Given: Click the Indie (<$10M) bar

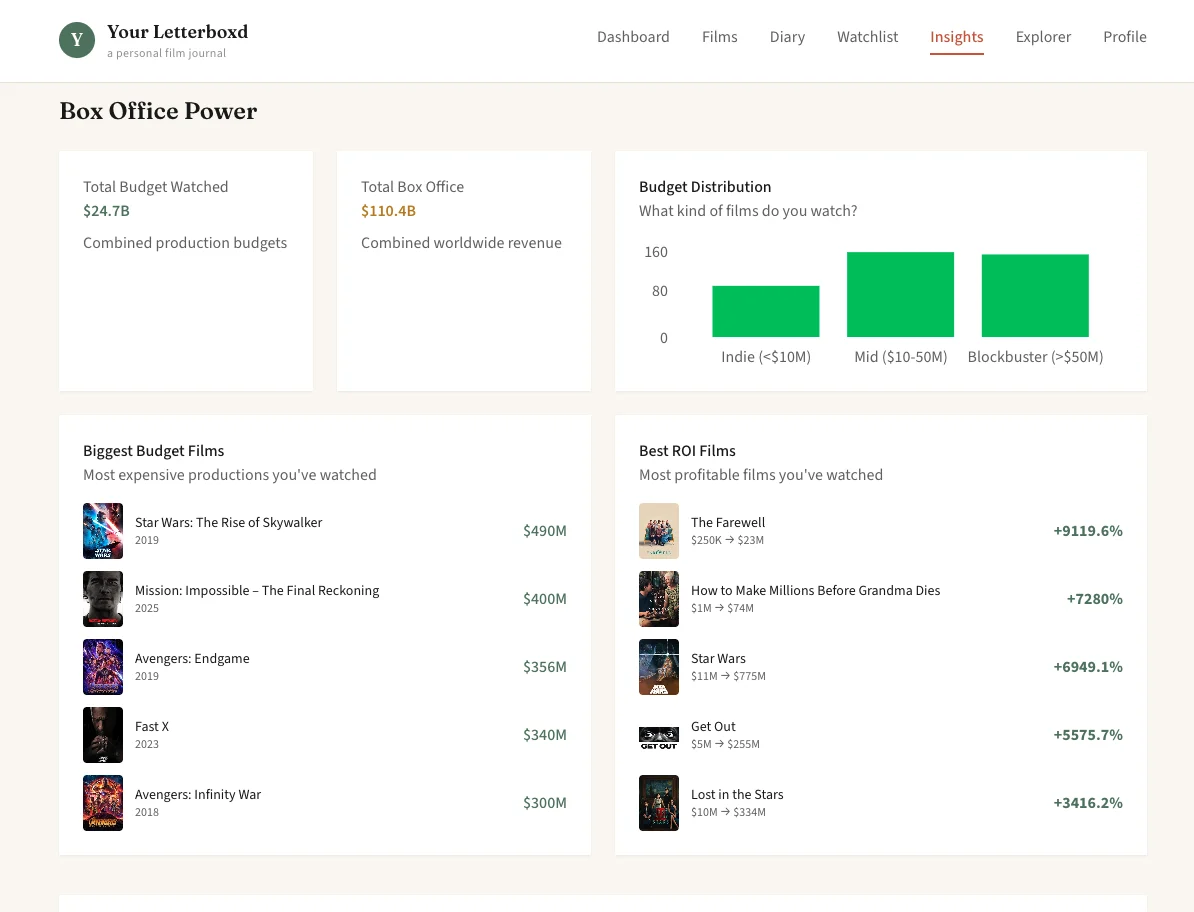Looking at the screenshot, I should (765, 311).
